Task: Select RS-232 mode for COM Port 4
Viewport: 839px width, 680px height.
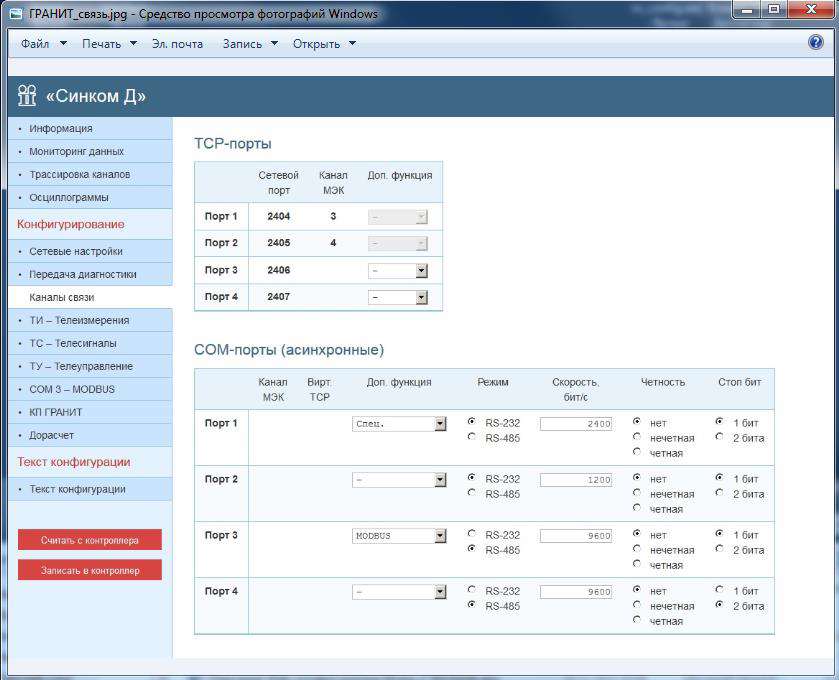Action: pyautogui.click(x=471, y=591)
